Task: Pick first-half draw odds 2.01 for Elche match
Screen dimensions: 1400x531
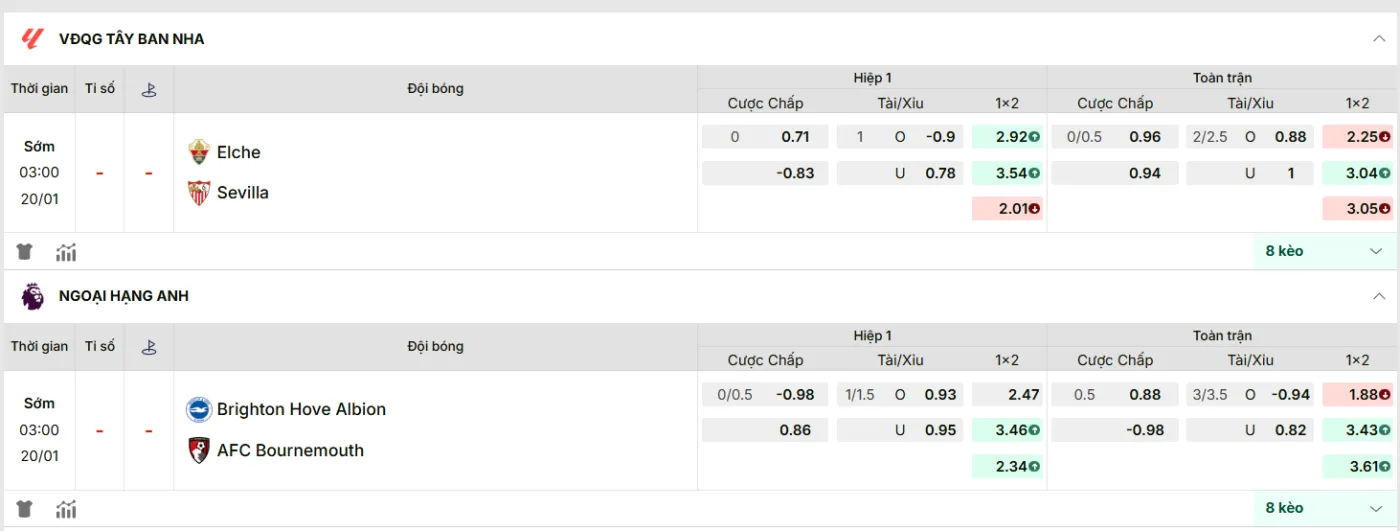Action: 1007,208
